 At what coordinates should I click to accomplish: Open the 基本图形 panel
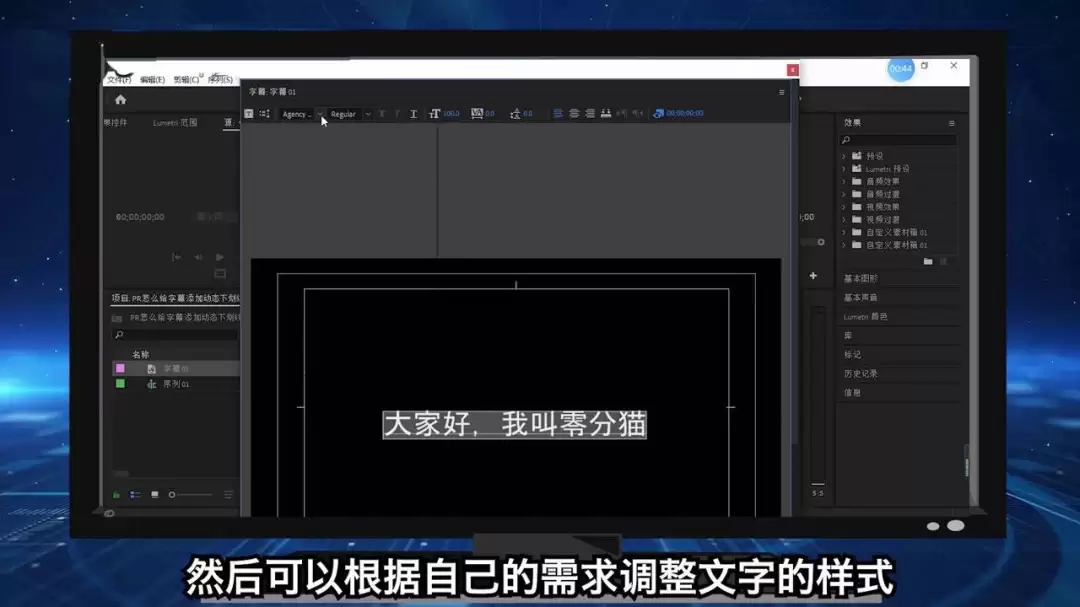(861, 277)
